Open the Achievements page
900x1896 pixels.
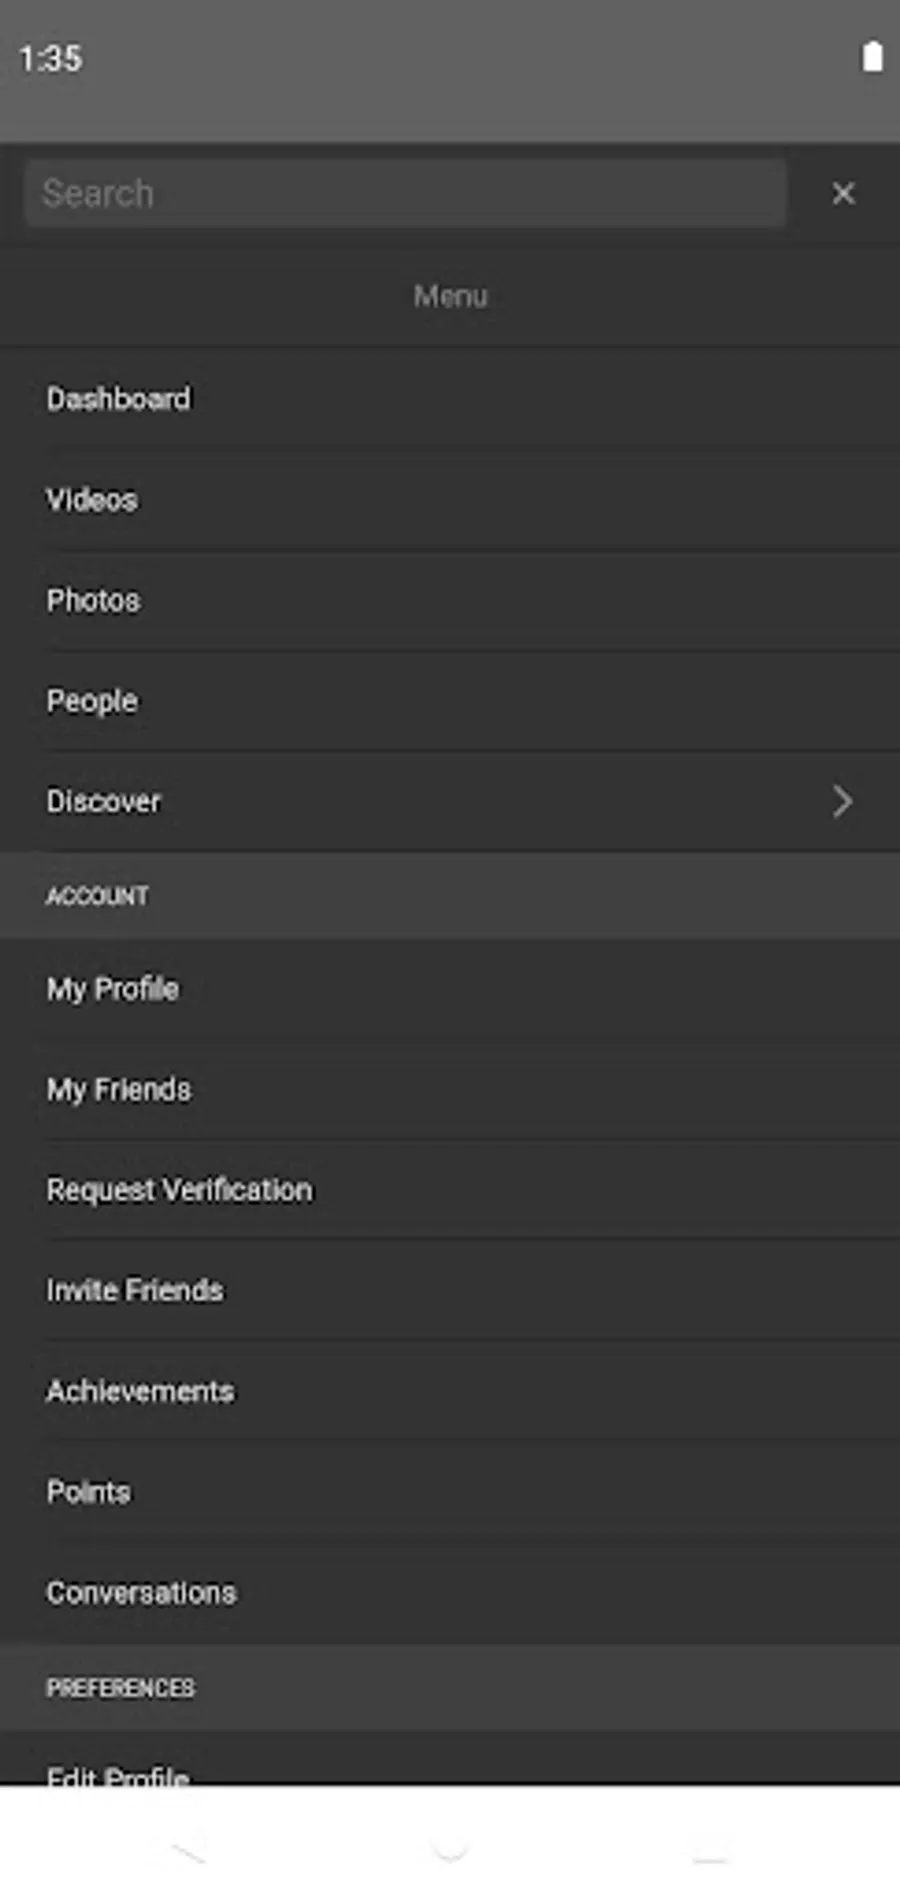(450, 1391)
